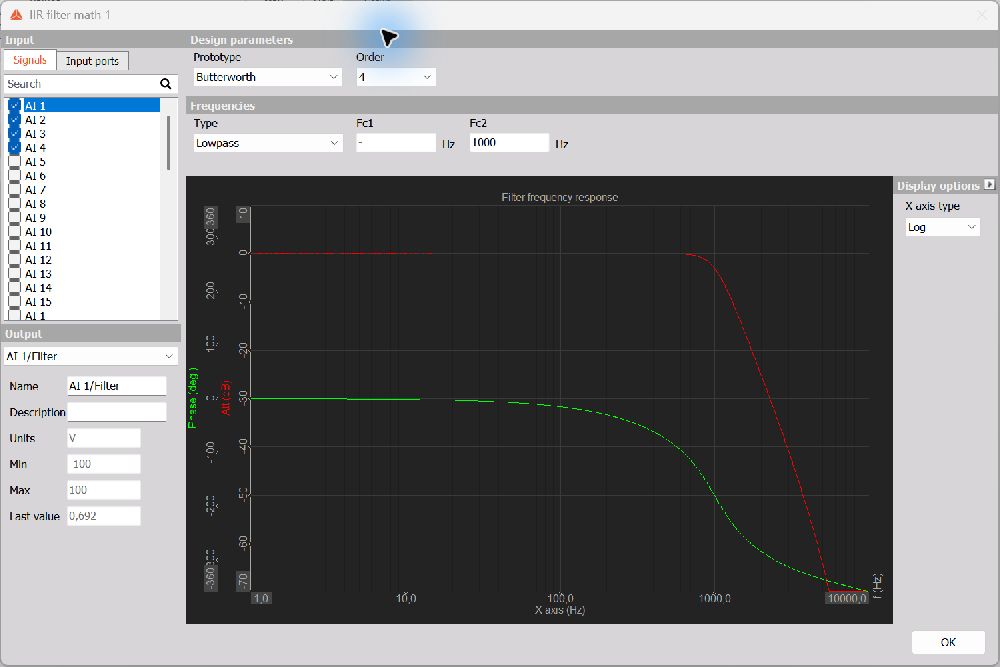
Task: Check the AI 5 signal checkbox
Action: tap(15, 162)
